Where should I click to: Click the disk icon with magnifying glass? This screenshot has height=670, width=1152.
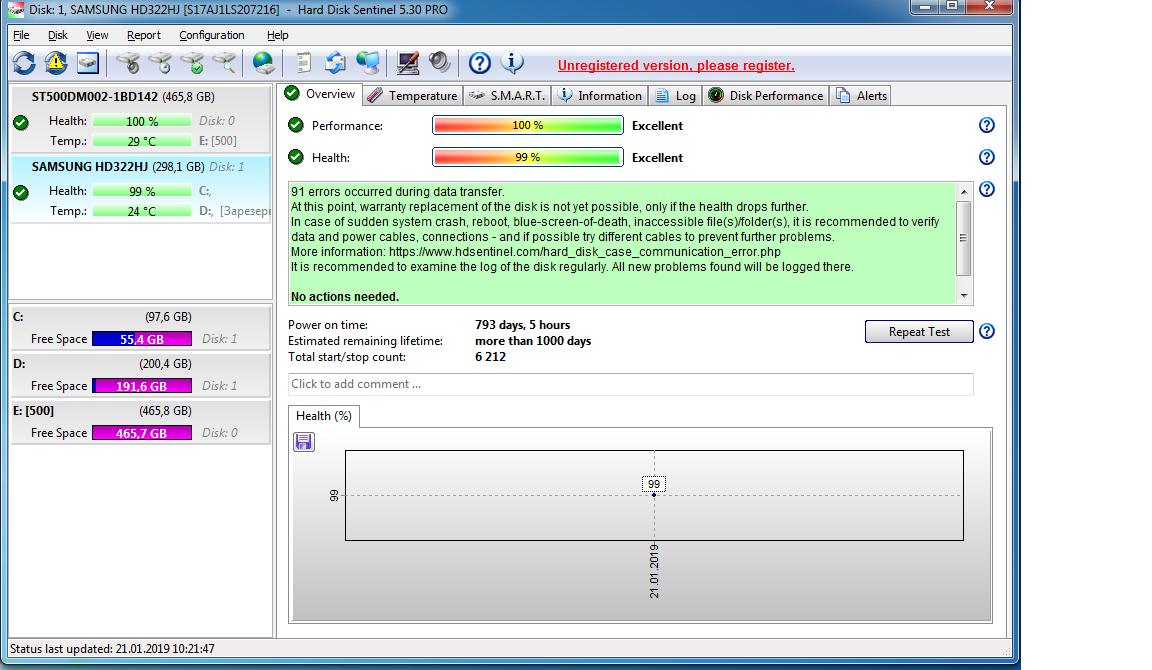225,63
